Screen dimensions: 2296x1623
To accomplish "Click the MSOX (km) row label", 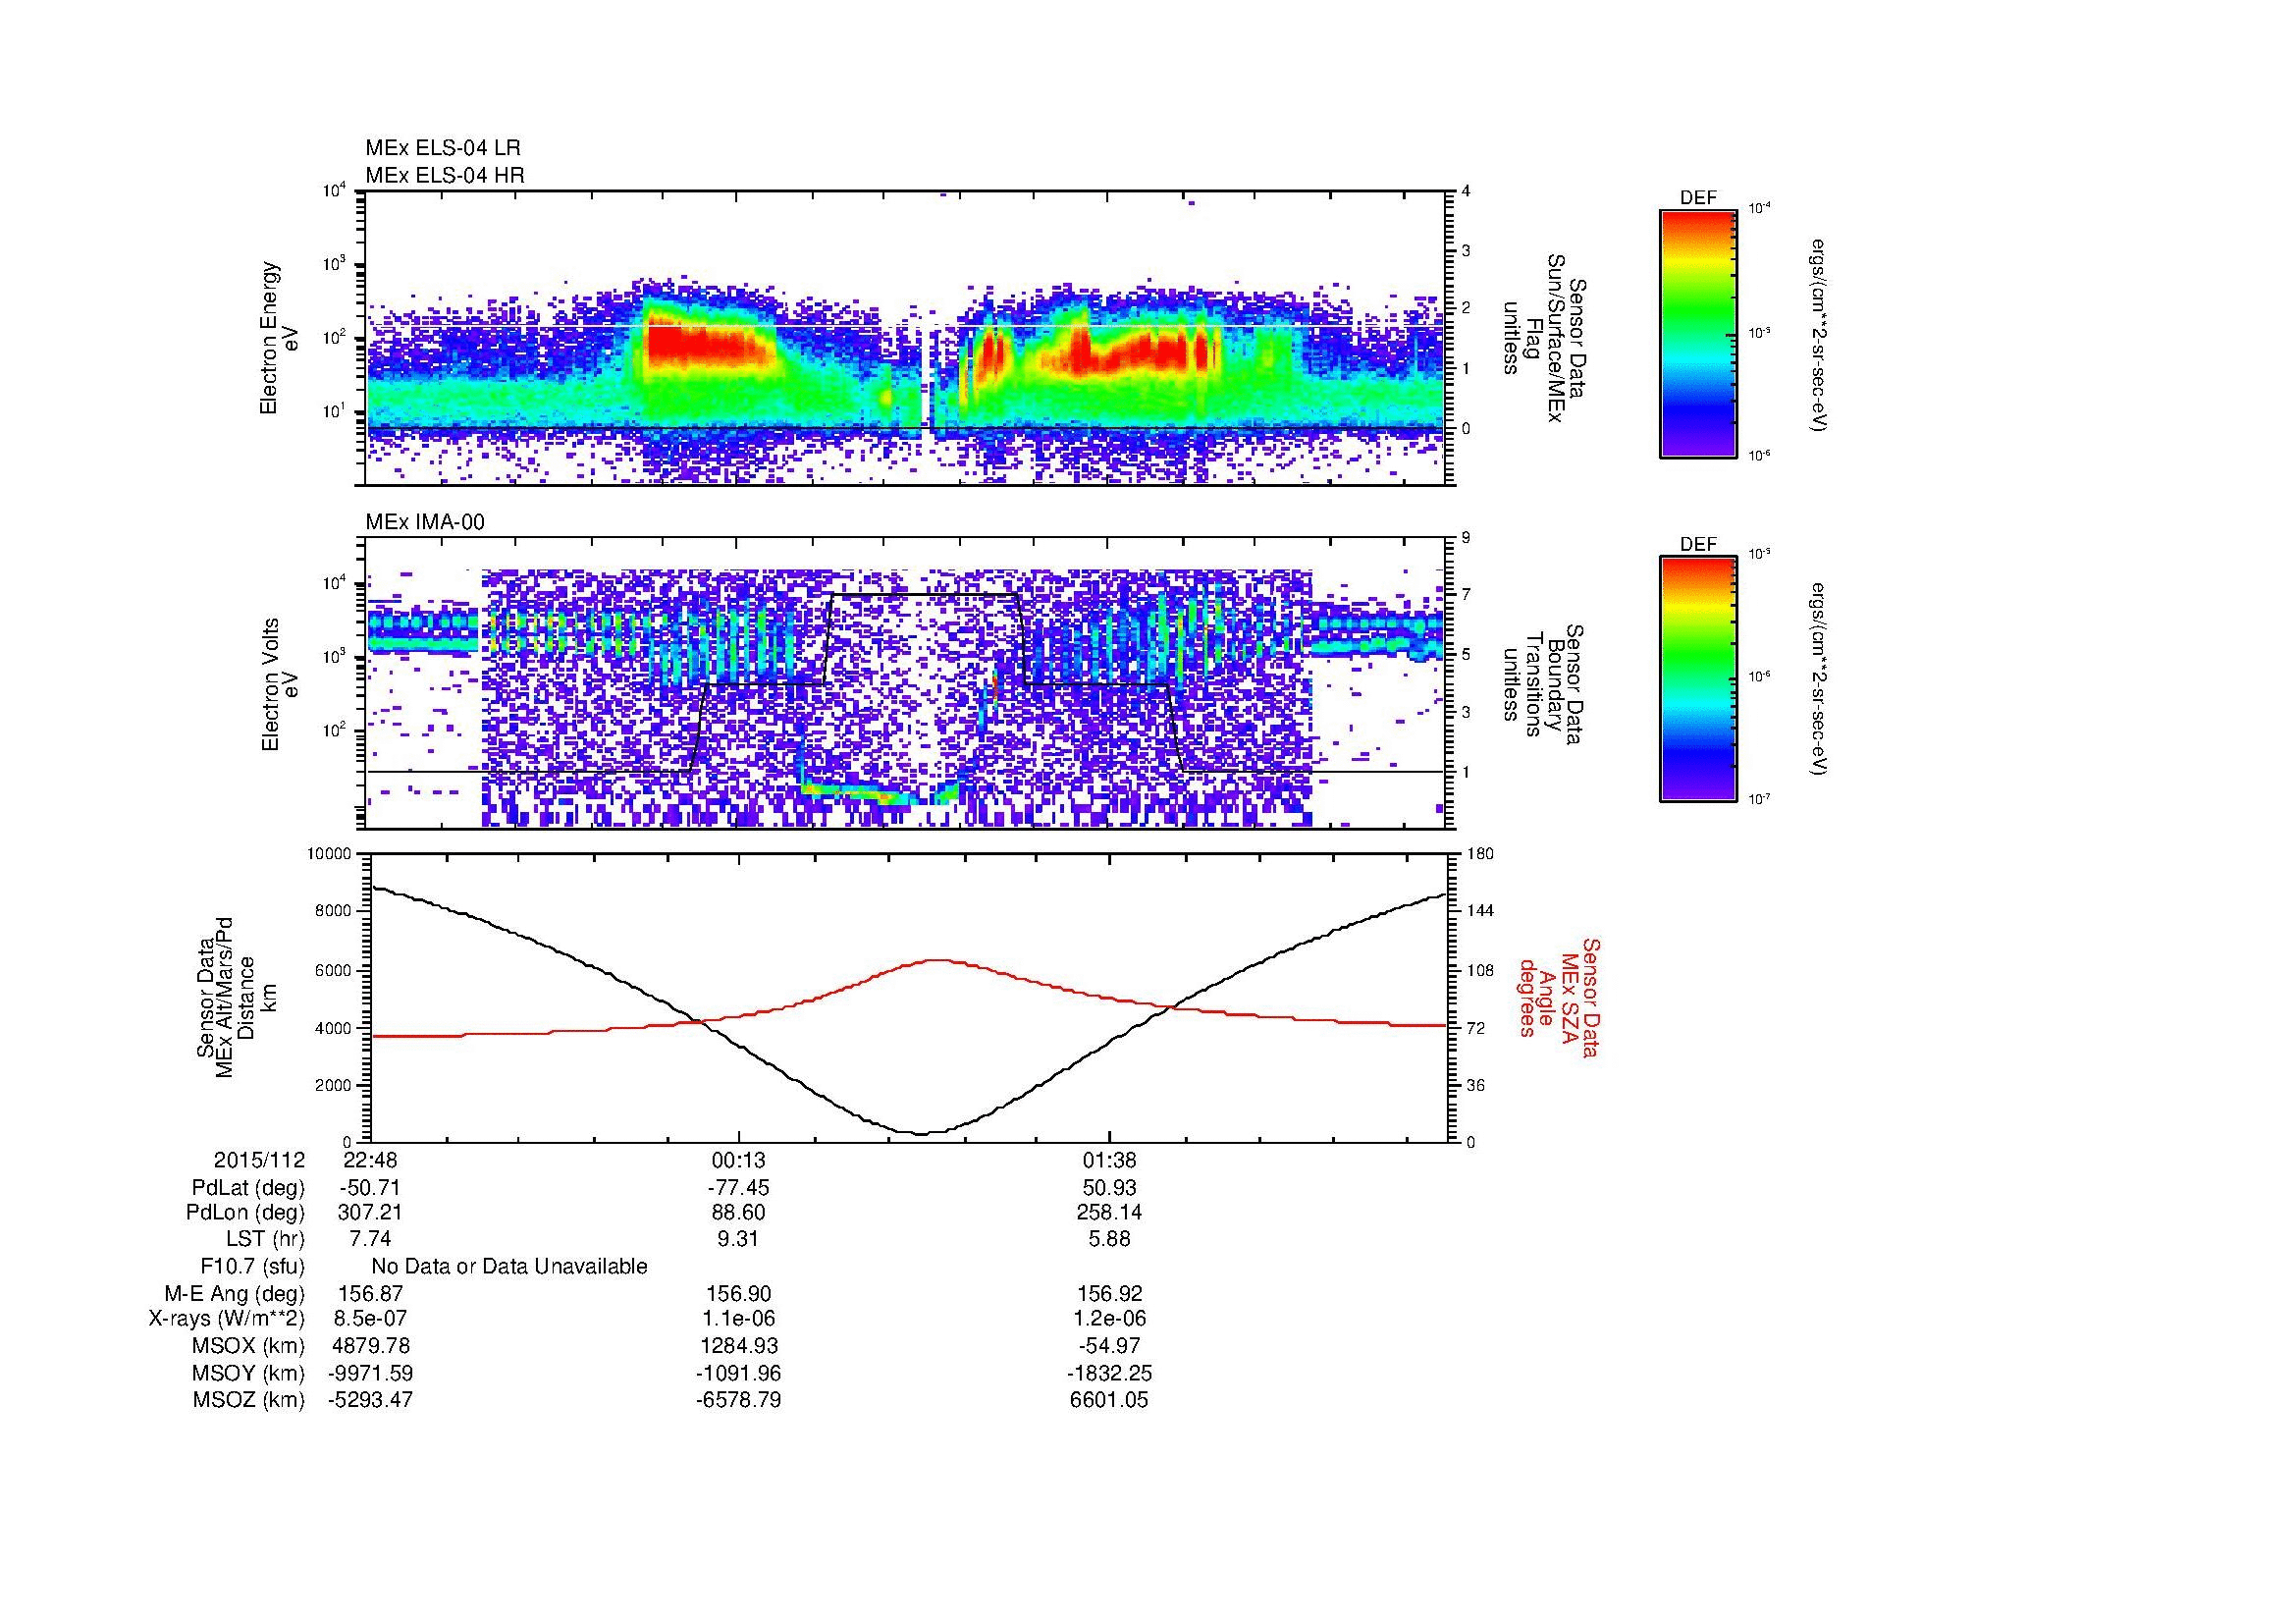I will click(249, 1346).
